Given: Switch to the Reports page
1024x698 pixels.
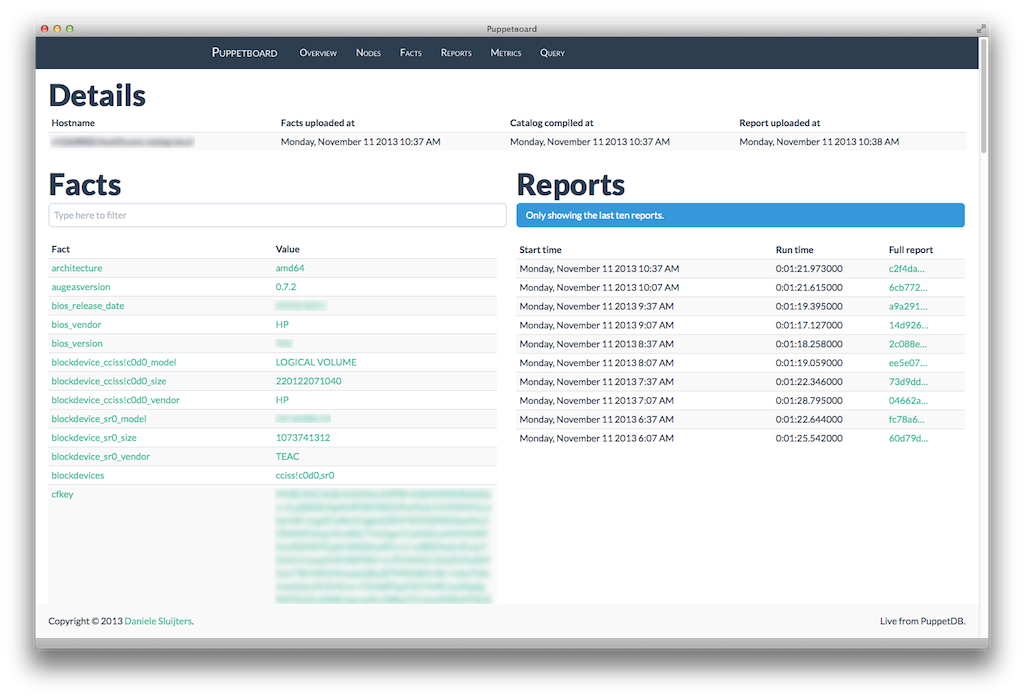Looking at the screenshot, I should (456, 53).
